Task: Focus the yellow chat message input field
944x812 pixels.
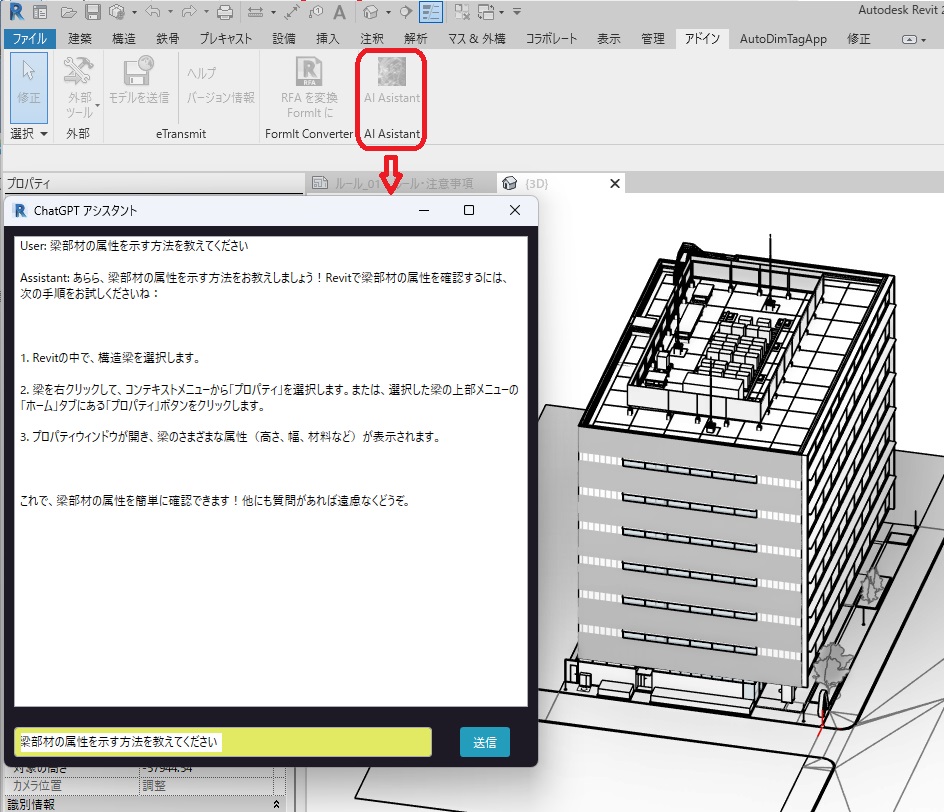Action: (x=223, y=742)
